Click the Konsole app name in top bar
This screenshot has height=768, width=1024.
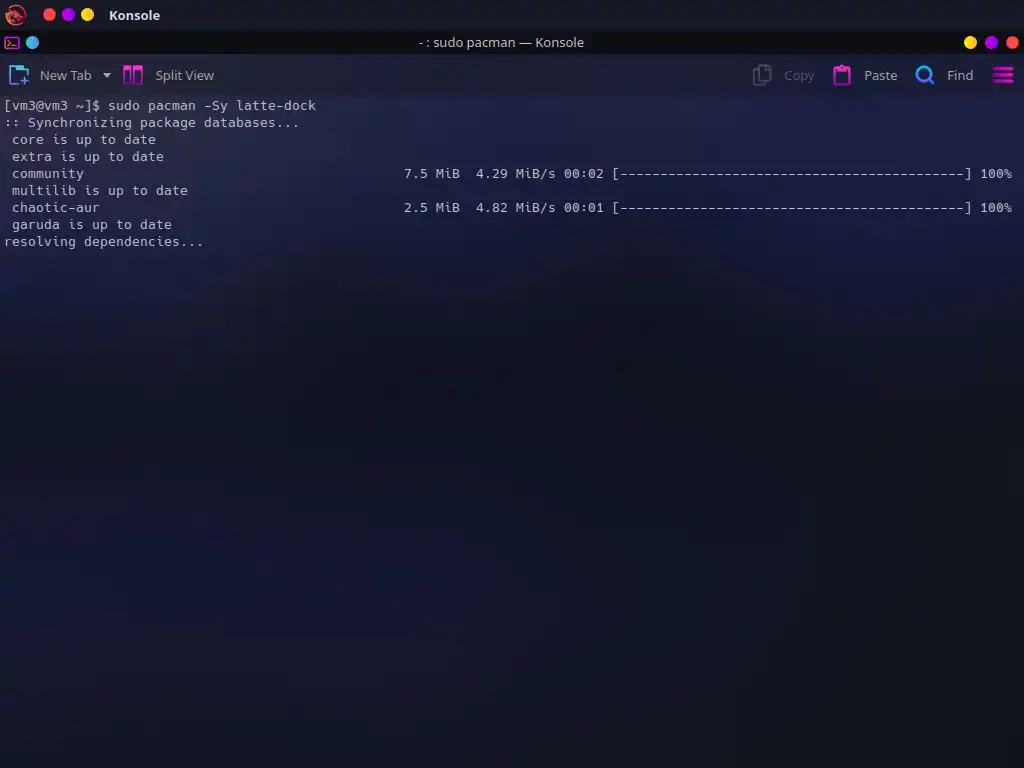[135, 15]
